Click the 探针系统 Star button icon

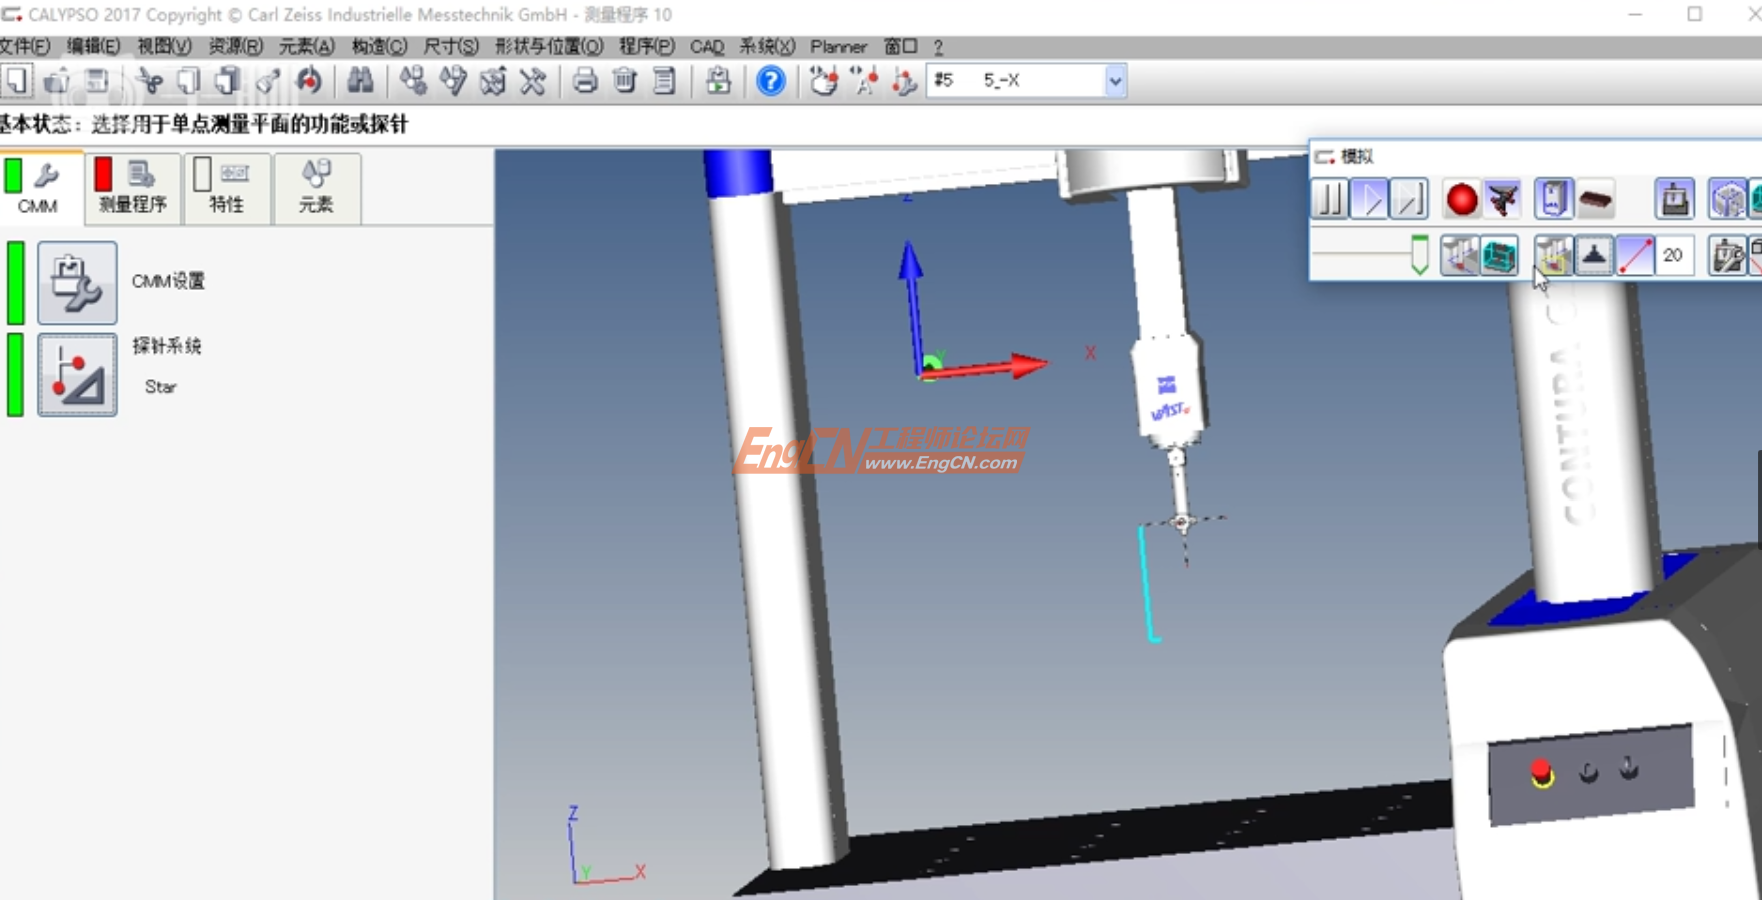(77, 375)
